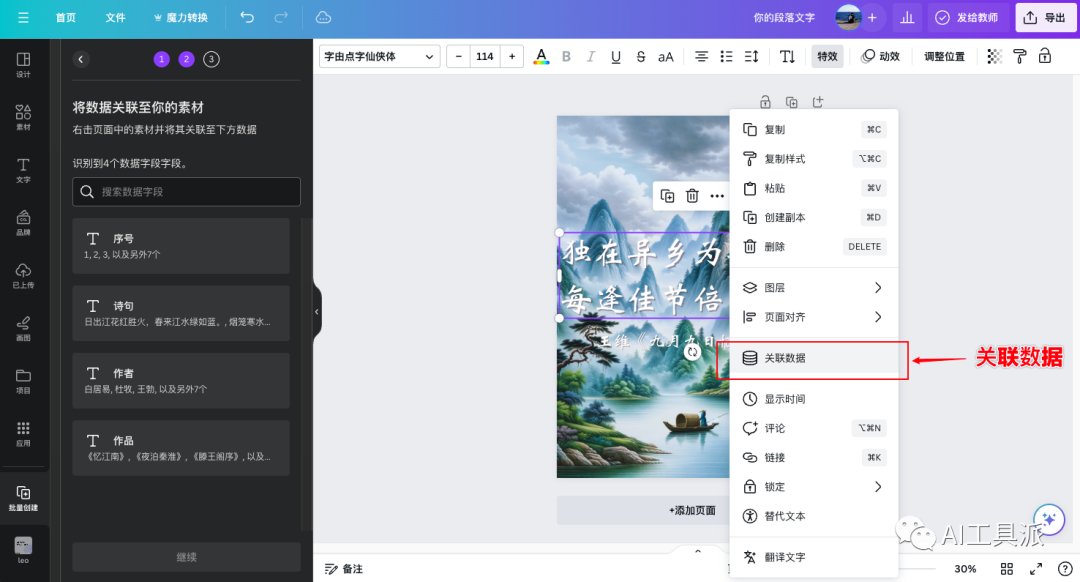Click the 特效 effects button

coord(827,56)
